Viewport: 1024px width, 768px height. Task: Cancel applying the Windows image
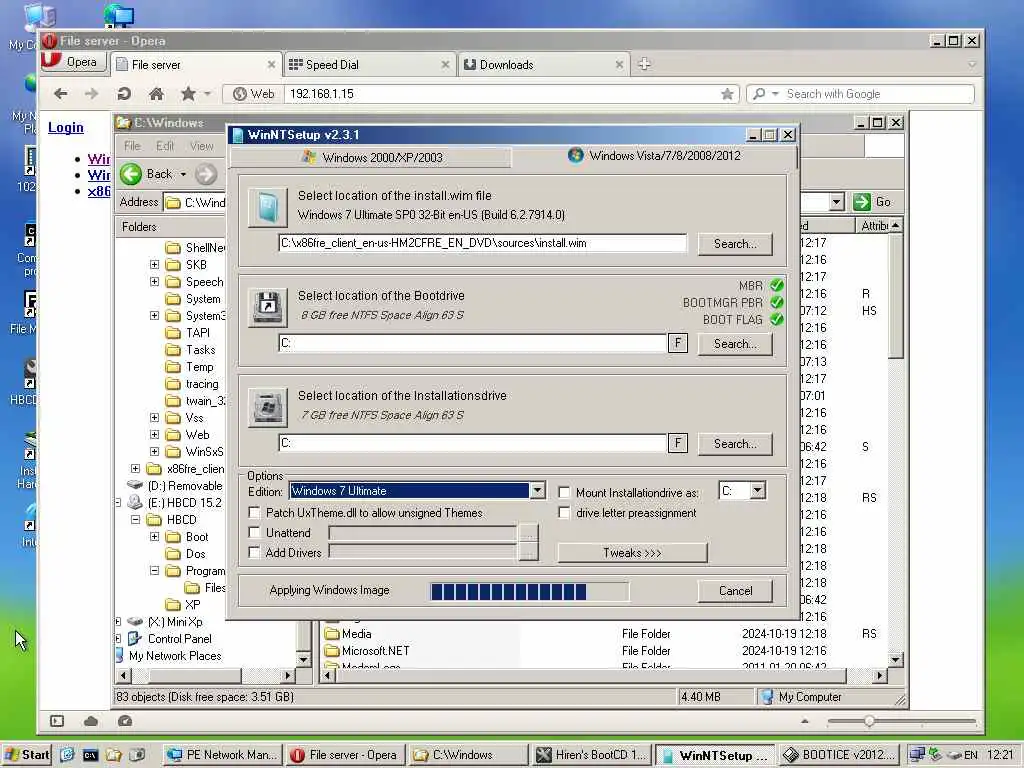735,590
